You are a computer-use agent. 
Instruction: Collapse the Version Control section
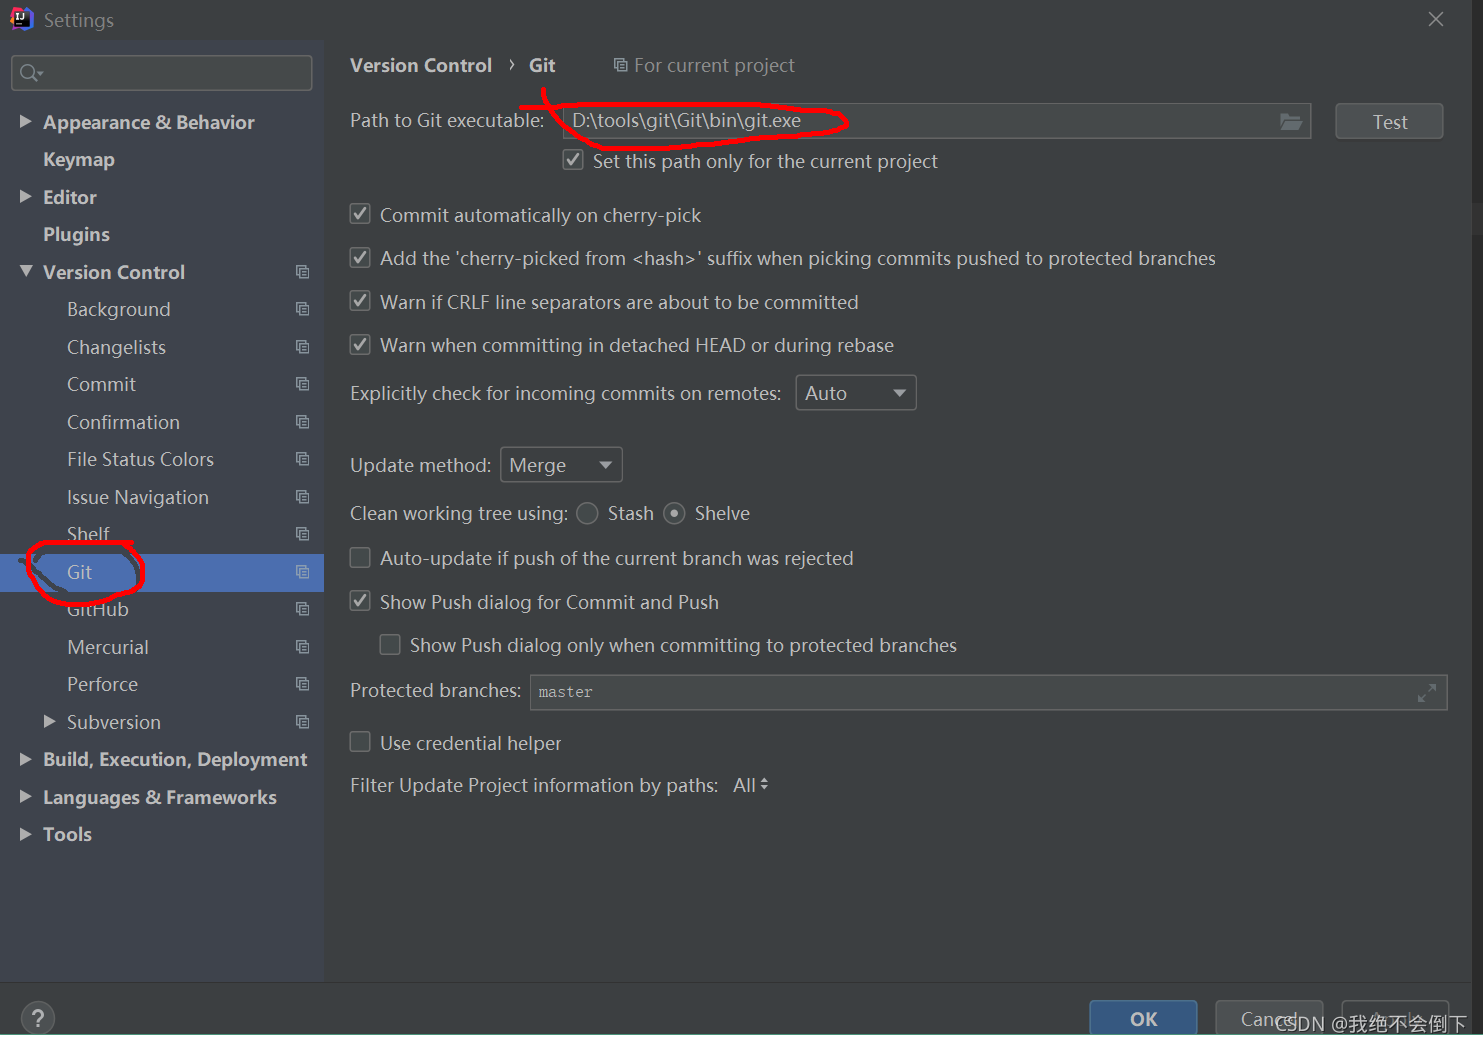point(25,271)
